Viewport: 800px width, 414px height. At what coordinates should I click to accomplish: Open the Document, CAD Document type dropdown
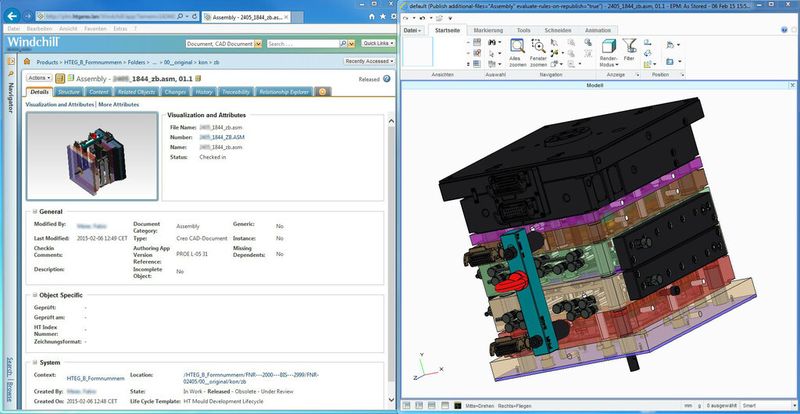pyautogui.click(x=225, y=44)
